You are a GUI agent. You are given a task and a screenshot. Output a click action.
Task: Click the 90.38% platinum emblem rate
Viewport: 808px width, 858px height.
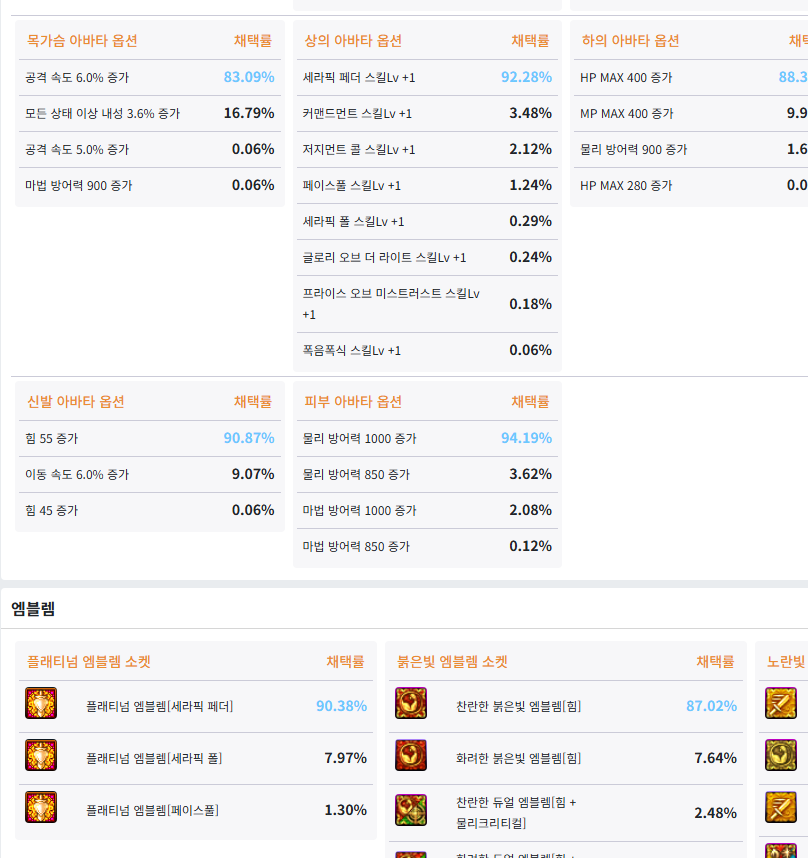click(x=341, y=706)
